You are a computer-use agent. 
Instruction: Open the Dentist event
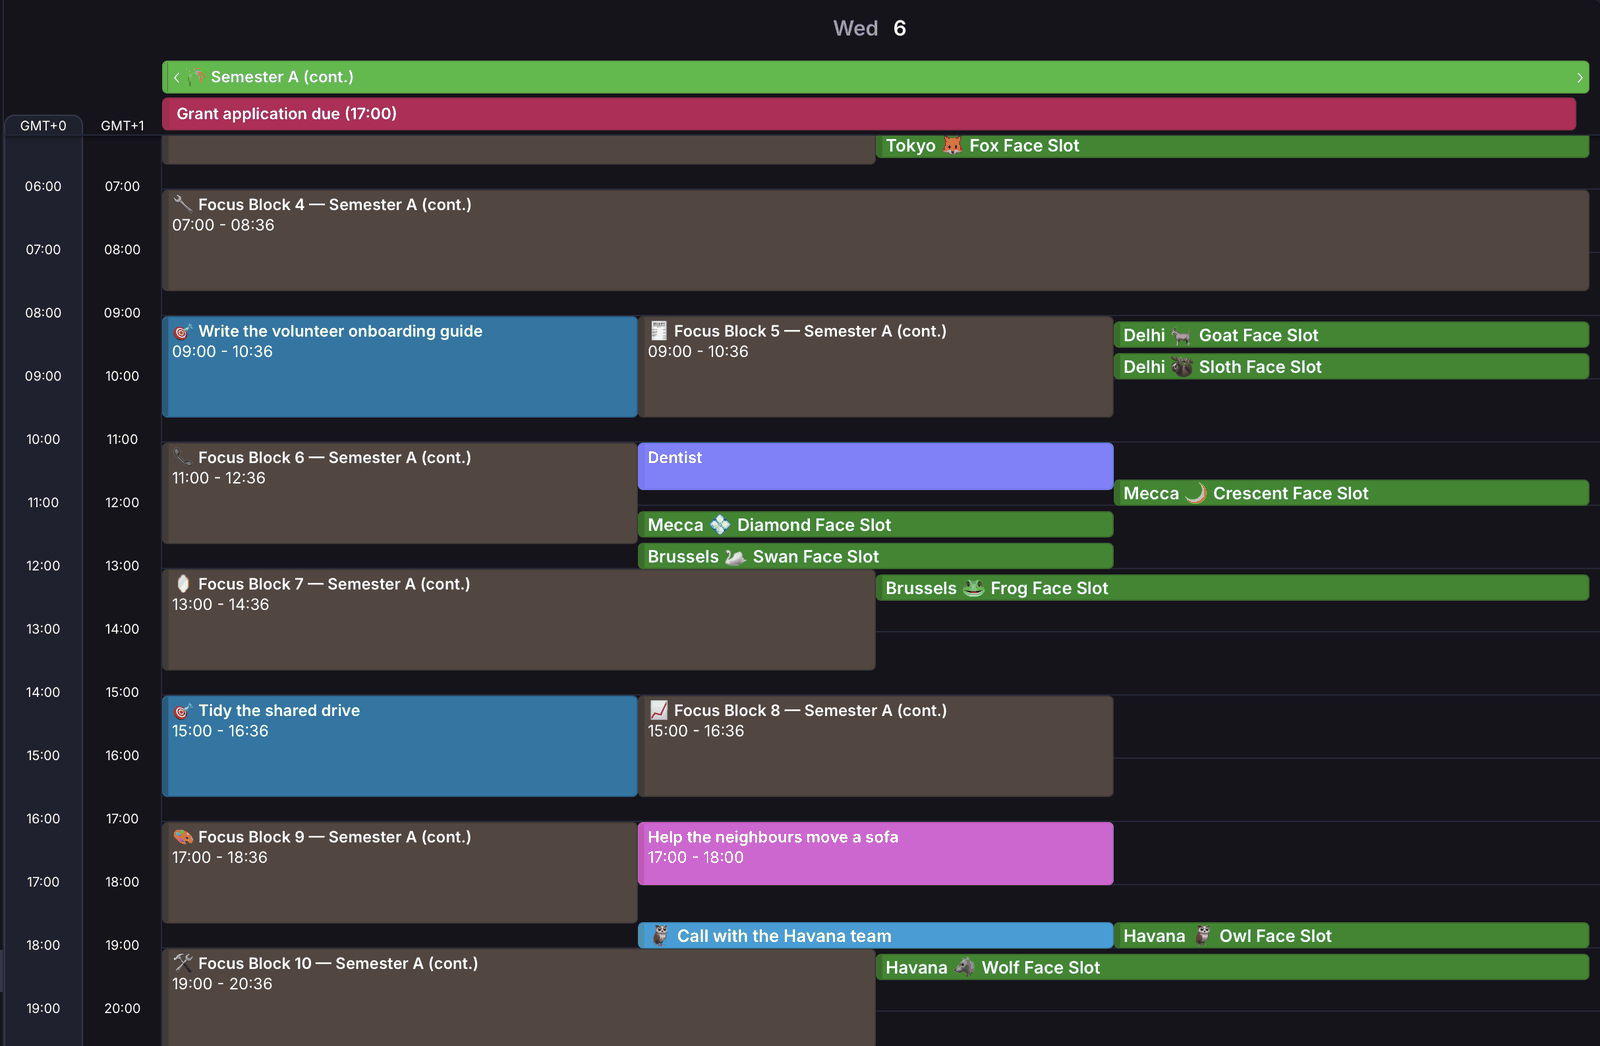click(875, 466)
